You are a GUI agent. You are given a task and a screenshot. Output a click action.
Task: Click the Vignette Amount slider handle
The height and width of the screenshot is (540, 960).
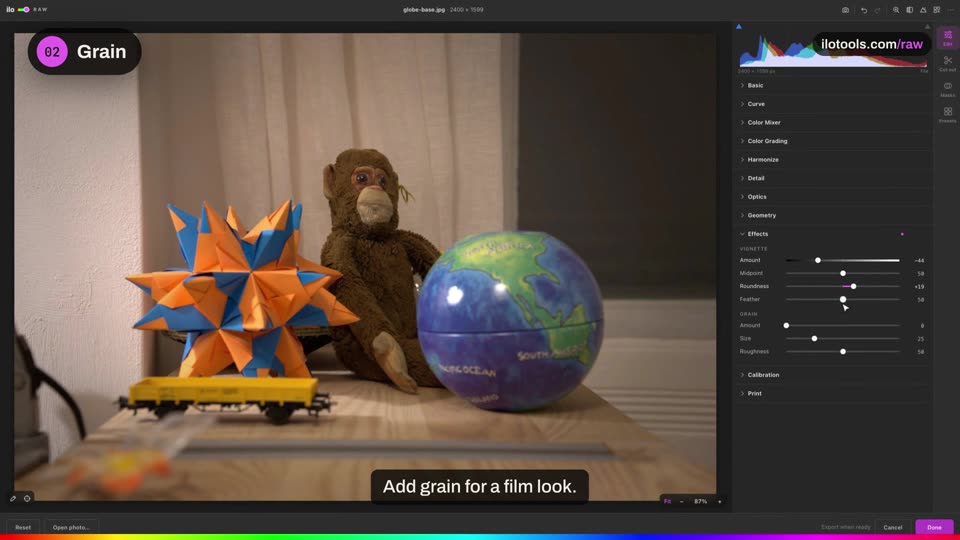[818, 260]
